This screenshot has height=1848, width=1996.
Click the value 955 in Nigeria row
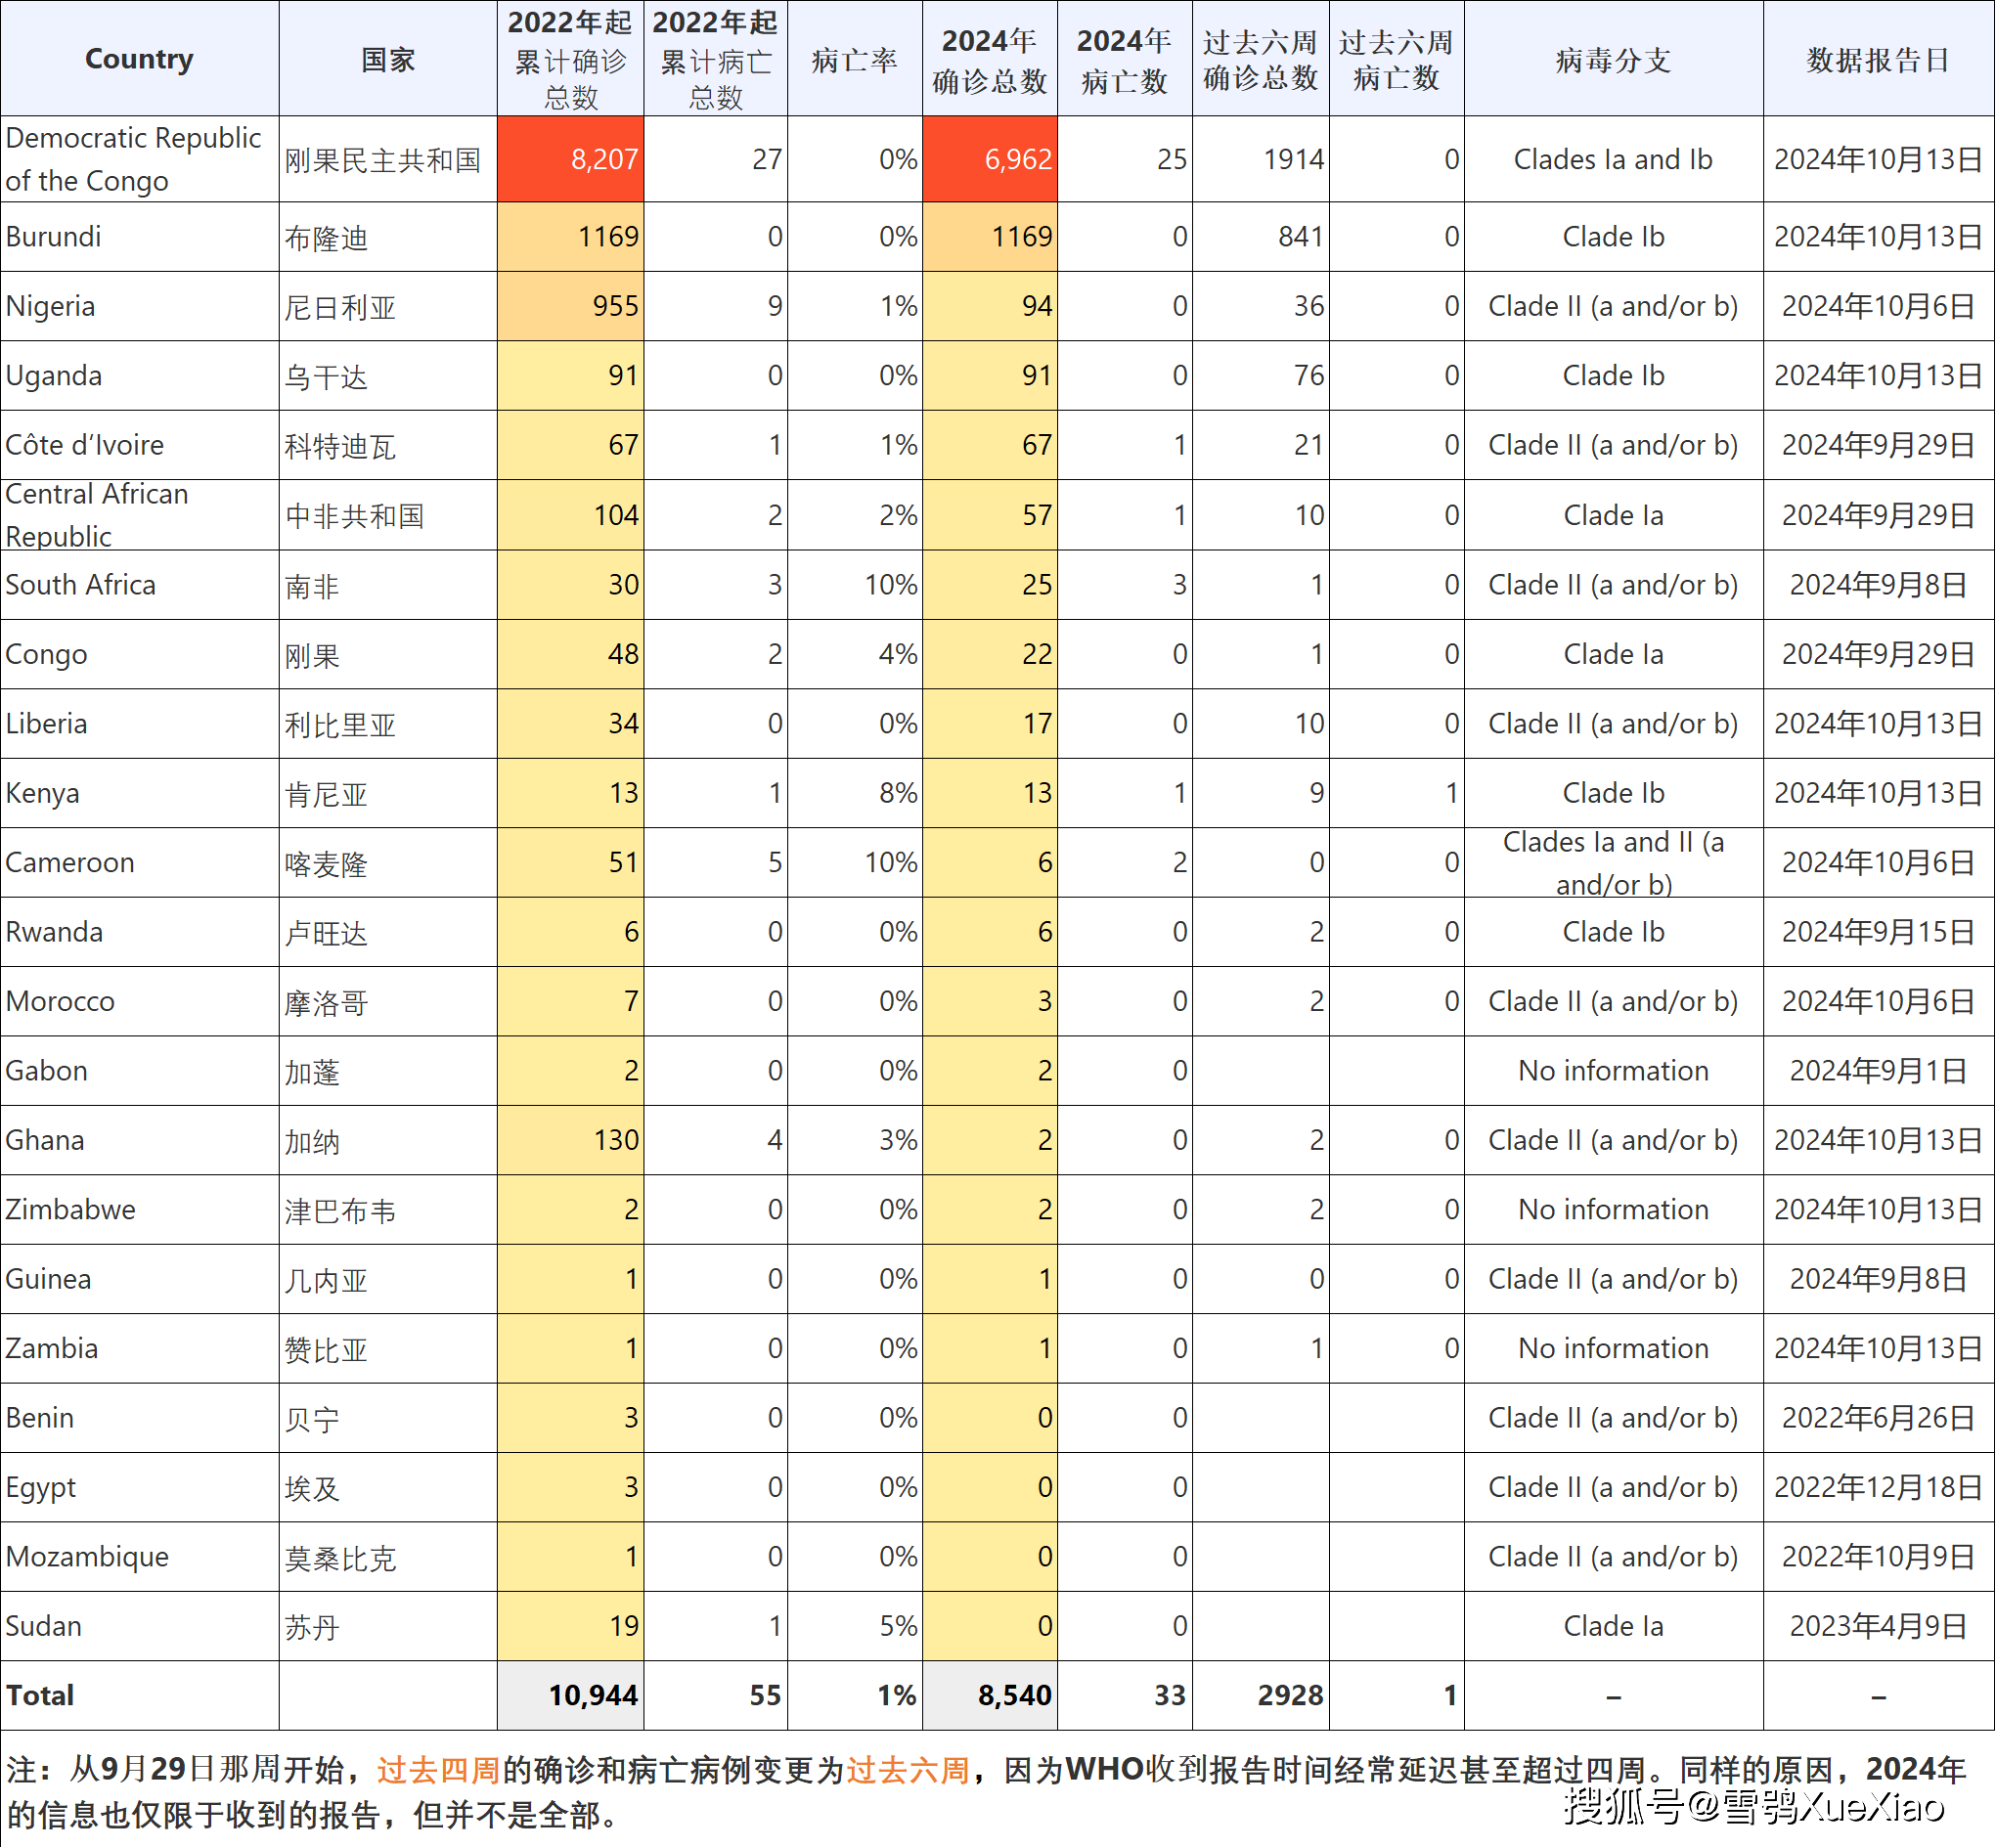coord(570,306)
